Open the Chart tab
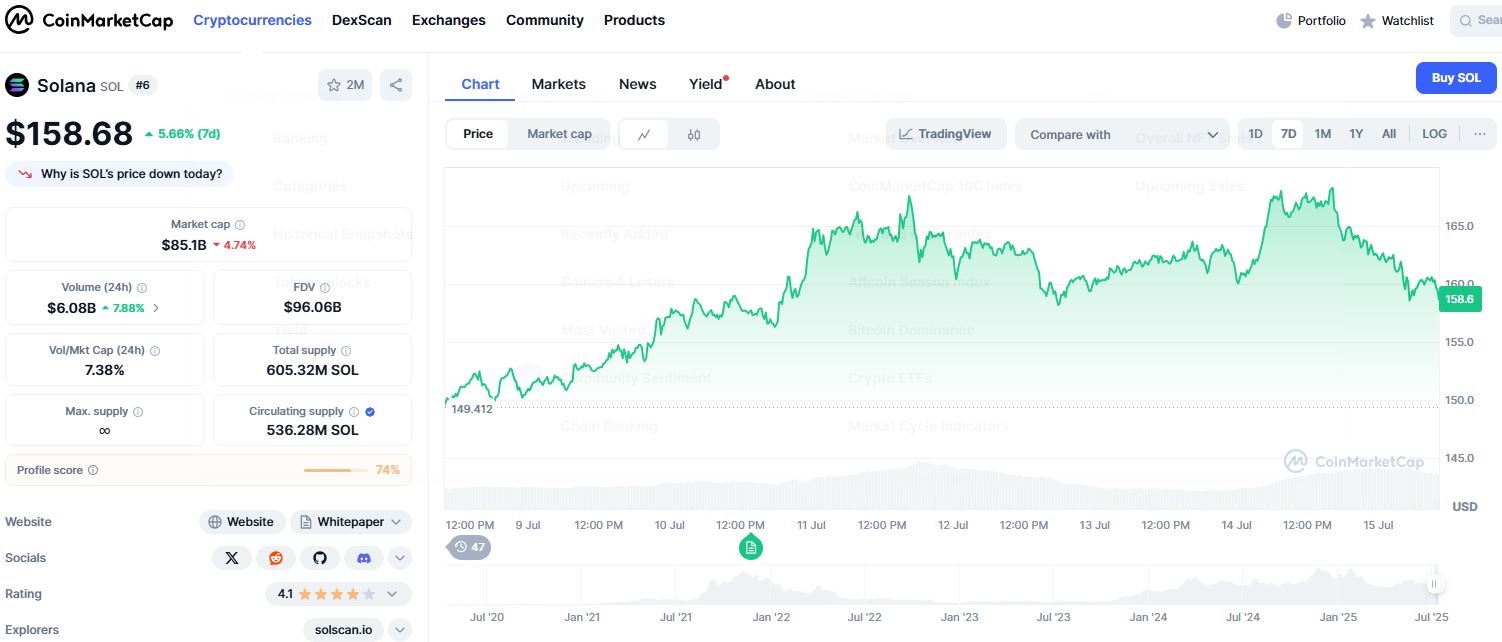 pos(480,84)
